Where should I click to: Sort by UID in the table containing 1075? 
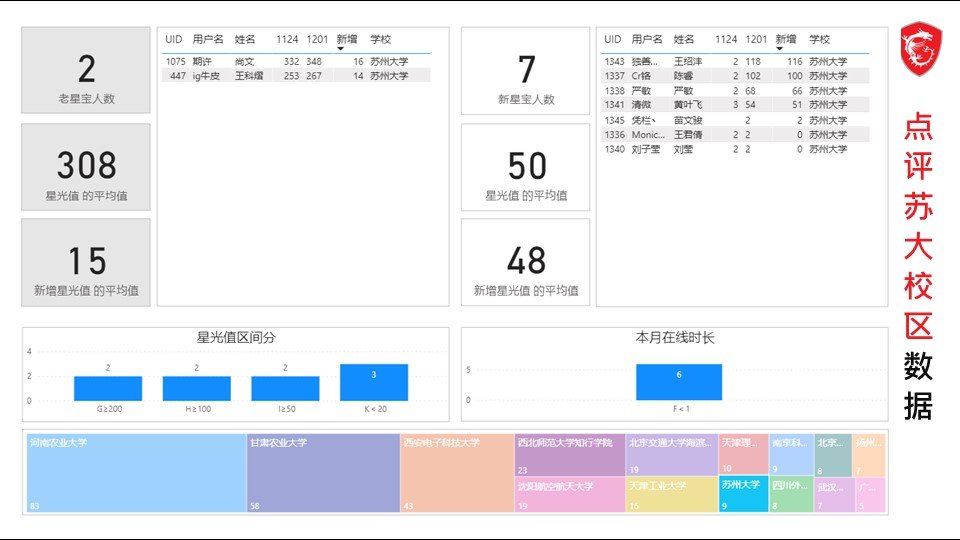coord(174,39)
